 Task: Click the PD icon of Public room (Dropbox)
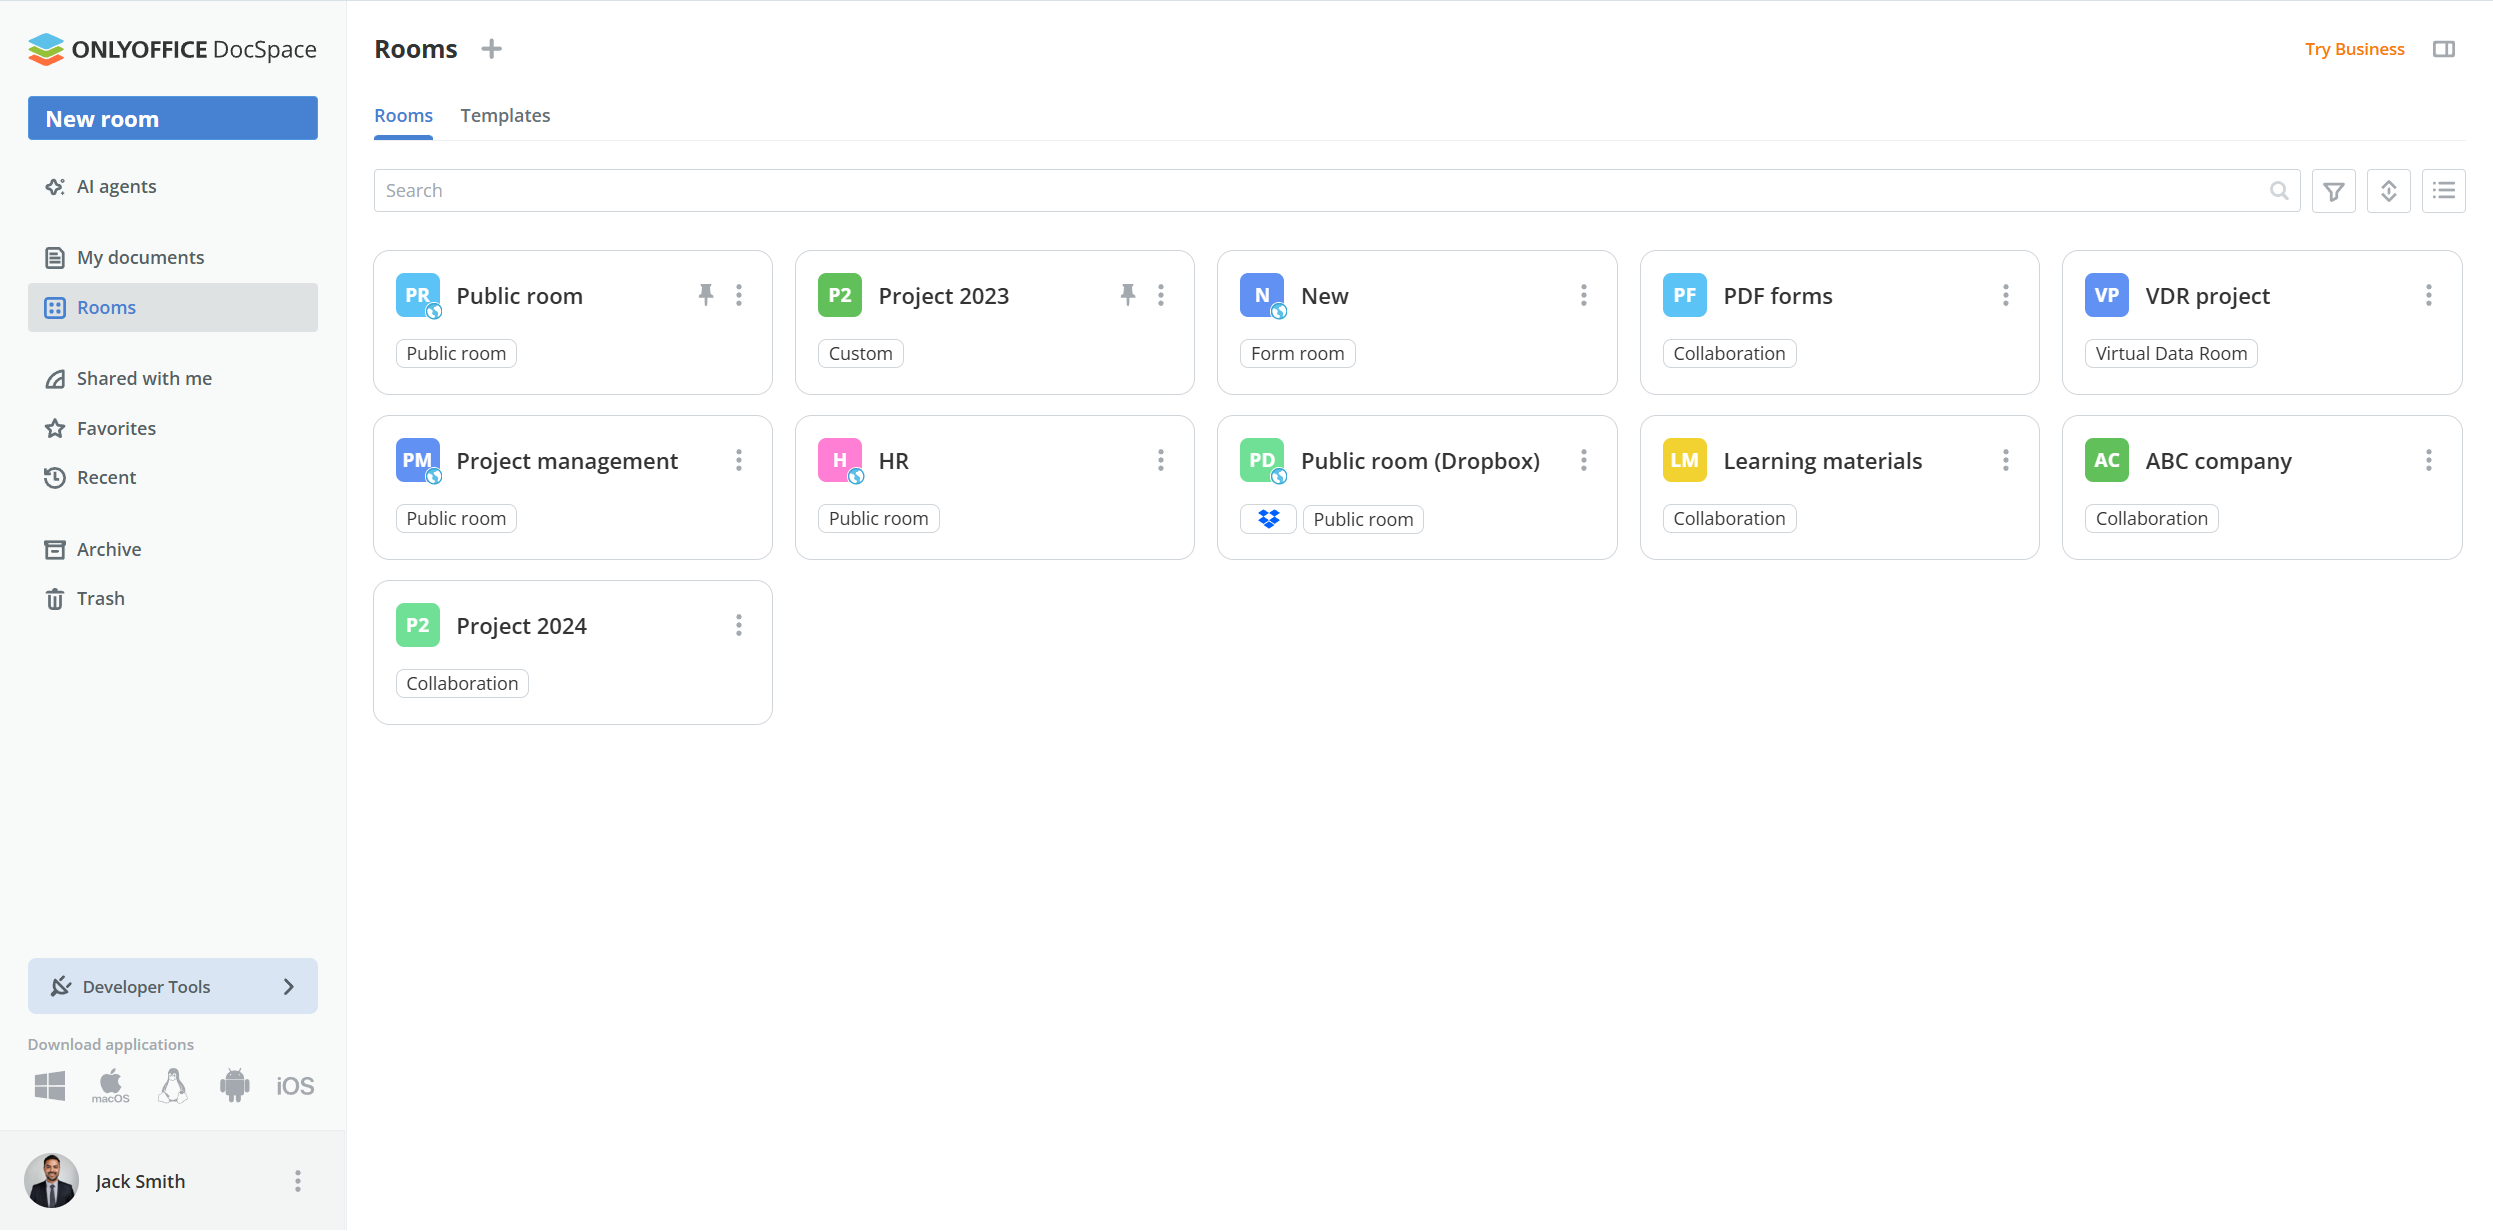pos(1262,460)
